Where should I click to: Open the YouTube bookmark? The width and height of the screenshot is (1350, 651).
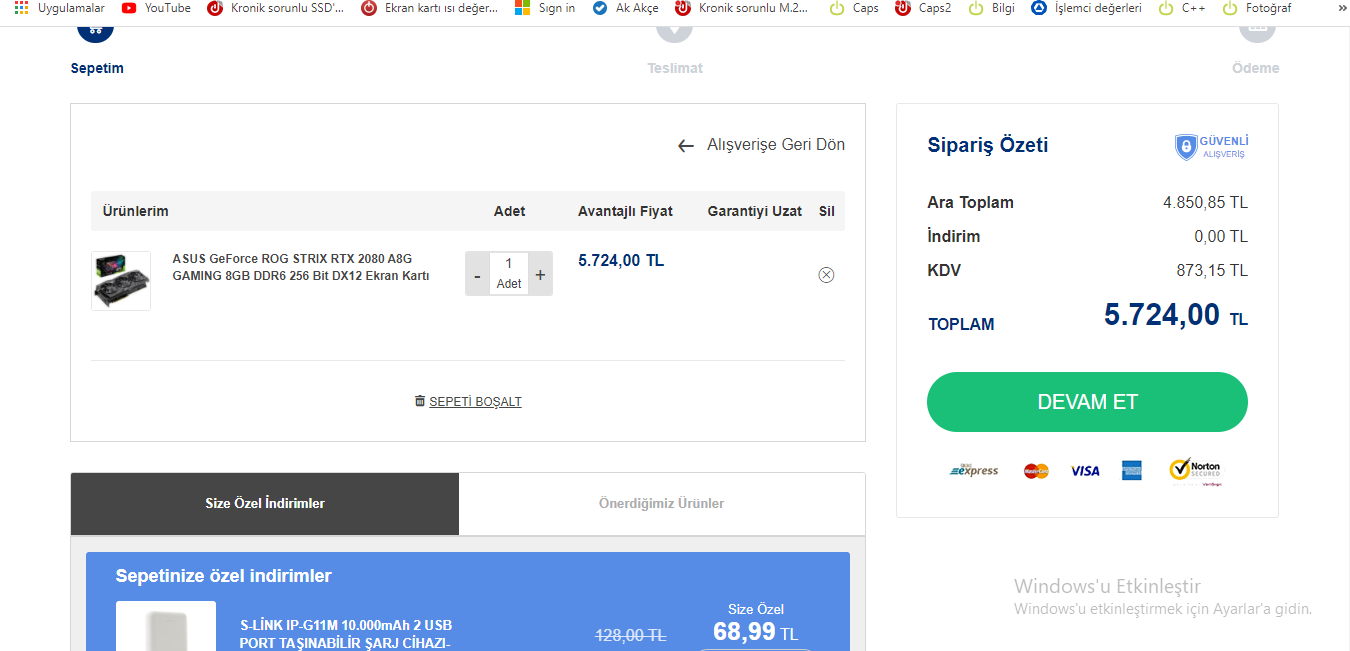tap(157, 8)
